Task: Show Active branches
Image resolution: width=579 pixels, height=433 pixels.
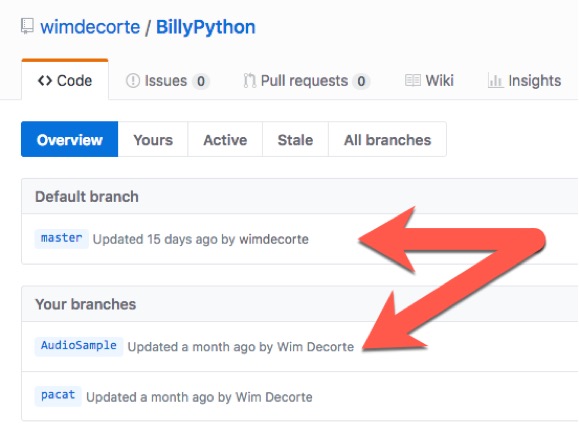Action: (225, 139)
